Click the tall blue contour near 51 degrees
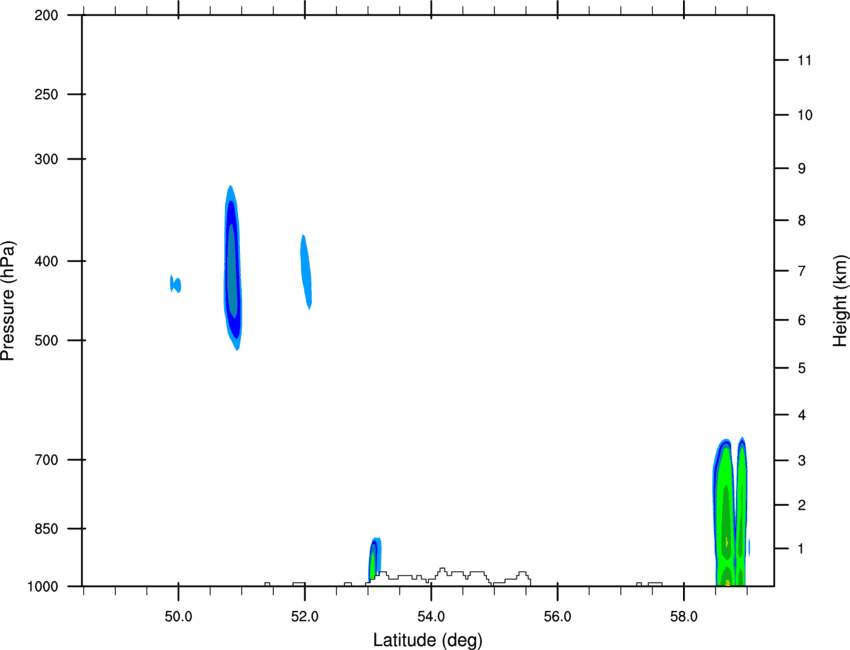The height and width of the screenshot is (650, 850). pyautogui.click(x=233, y=268)
